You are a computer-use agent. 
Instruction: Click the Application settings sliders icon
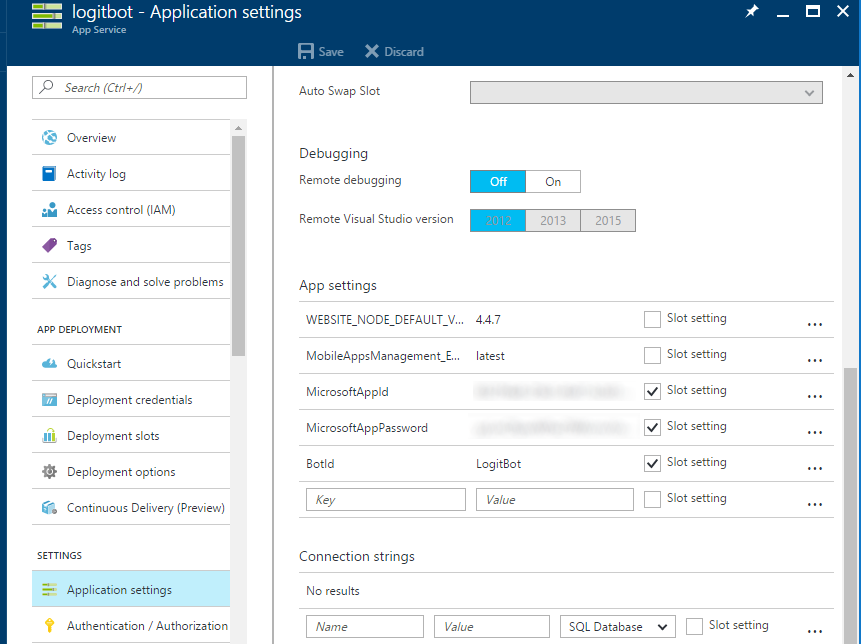tap(49, 589)
